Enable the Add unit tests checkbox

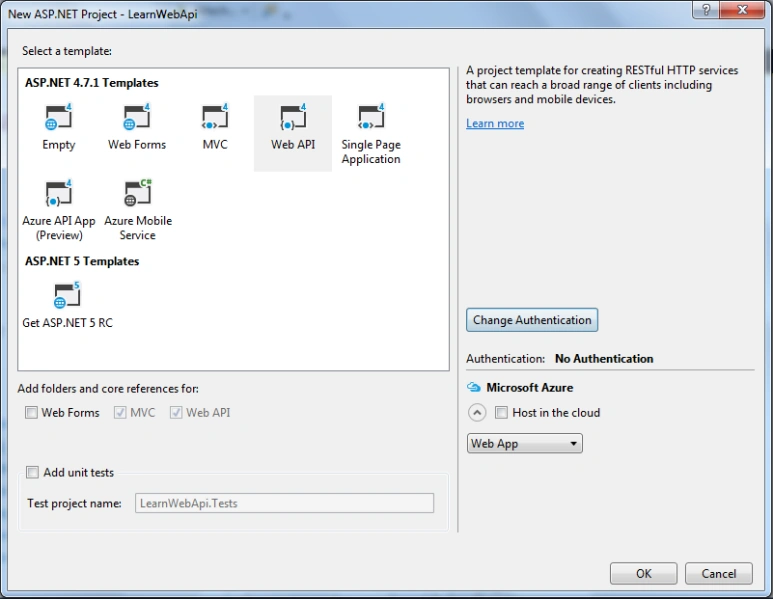(x=32, y=472)
